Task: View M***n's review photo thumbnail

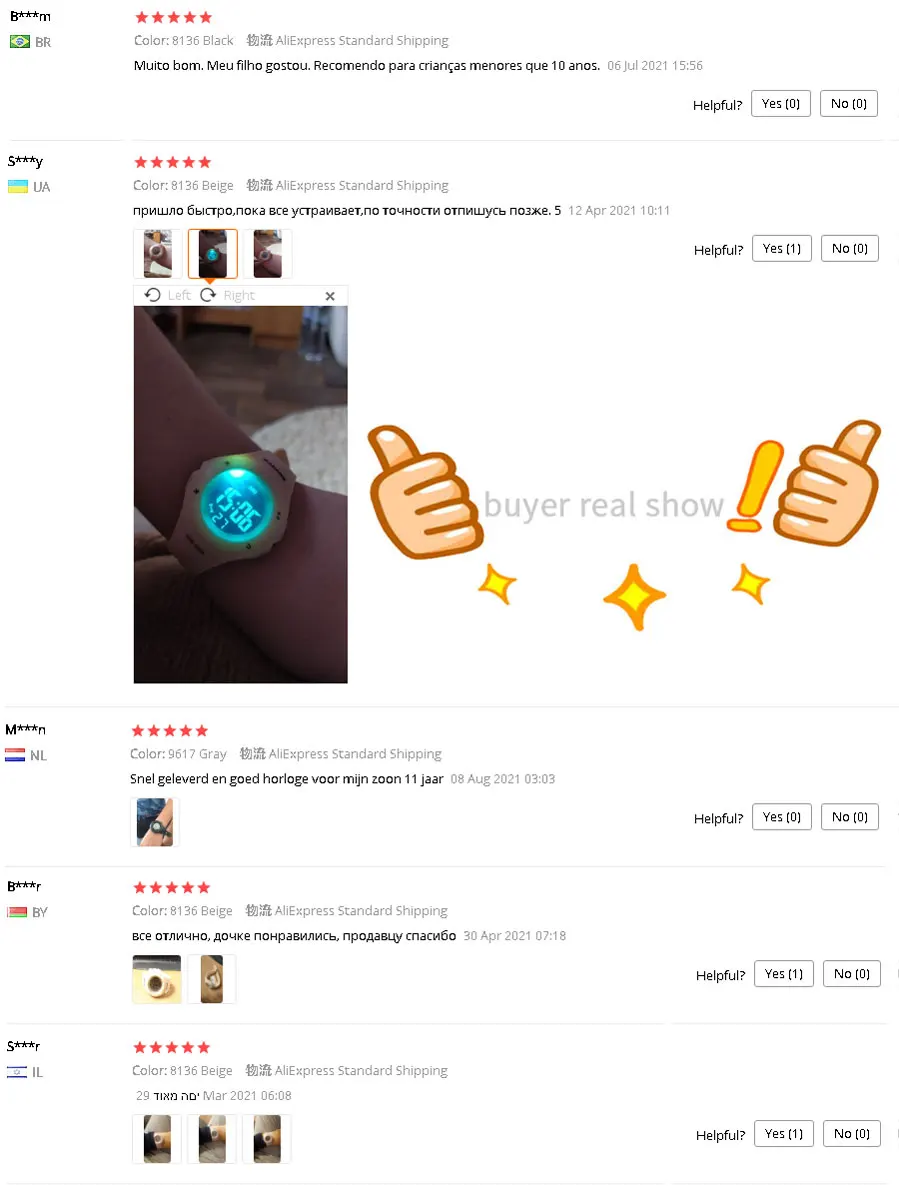Action: 154,822
